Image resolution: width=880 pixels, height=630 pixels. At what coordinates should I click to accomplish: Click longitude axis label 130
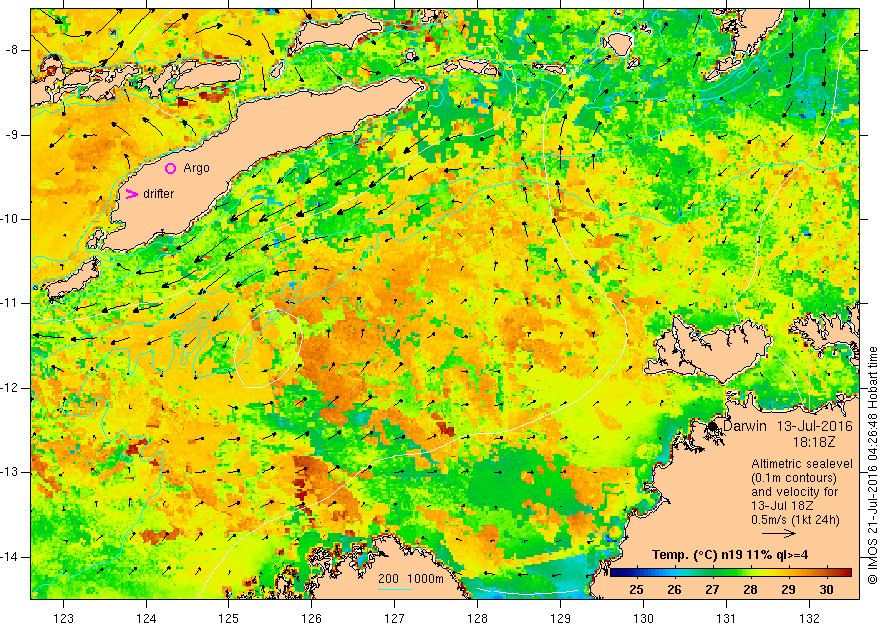(643, 618)
